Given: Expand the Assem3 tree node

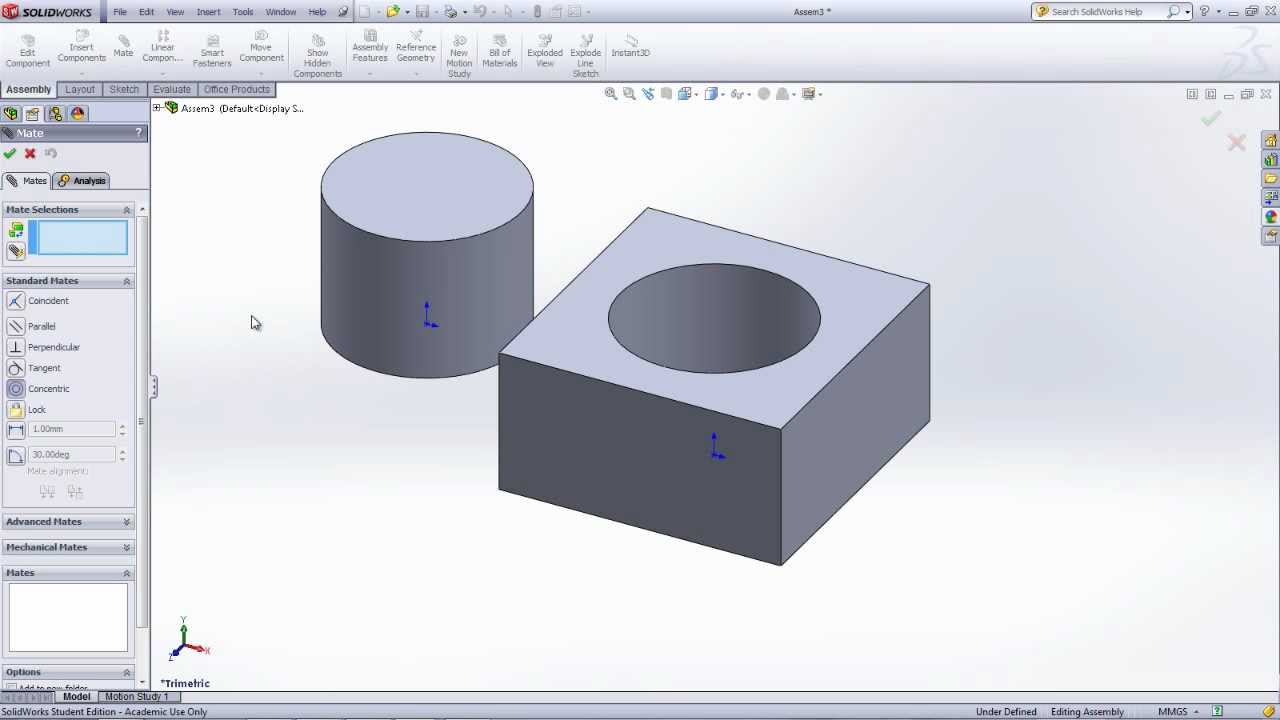Looking at the screenshot, I should pyautogui.click(x=157, y=108).
